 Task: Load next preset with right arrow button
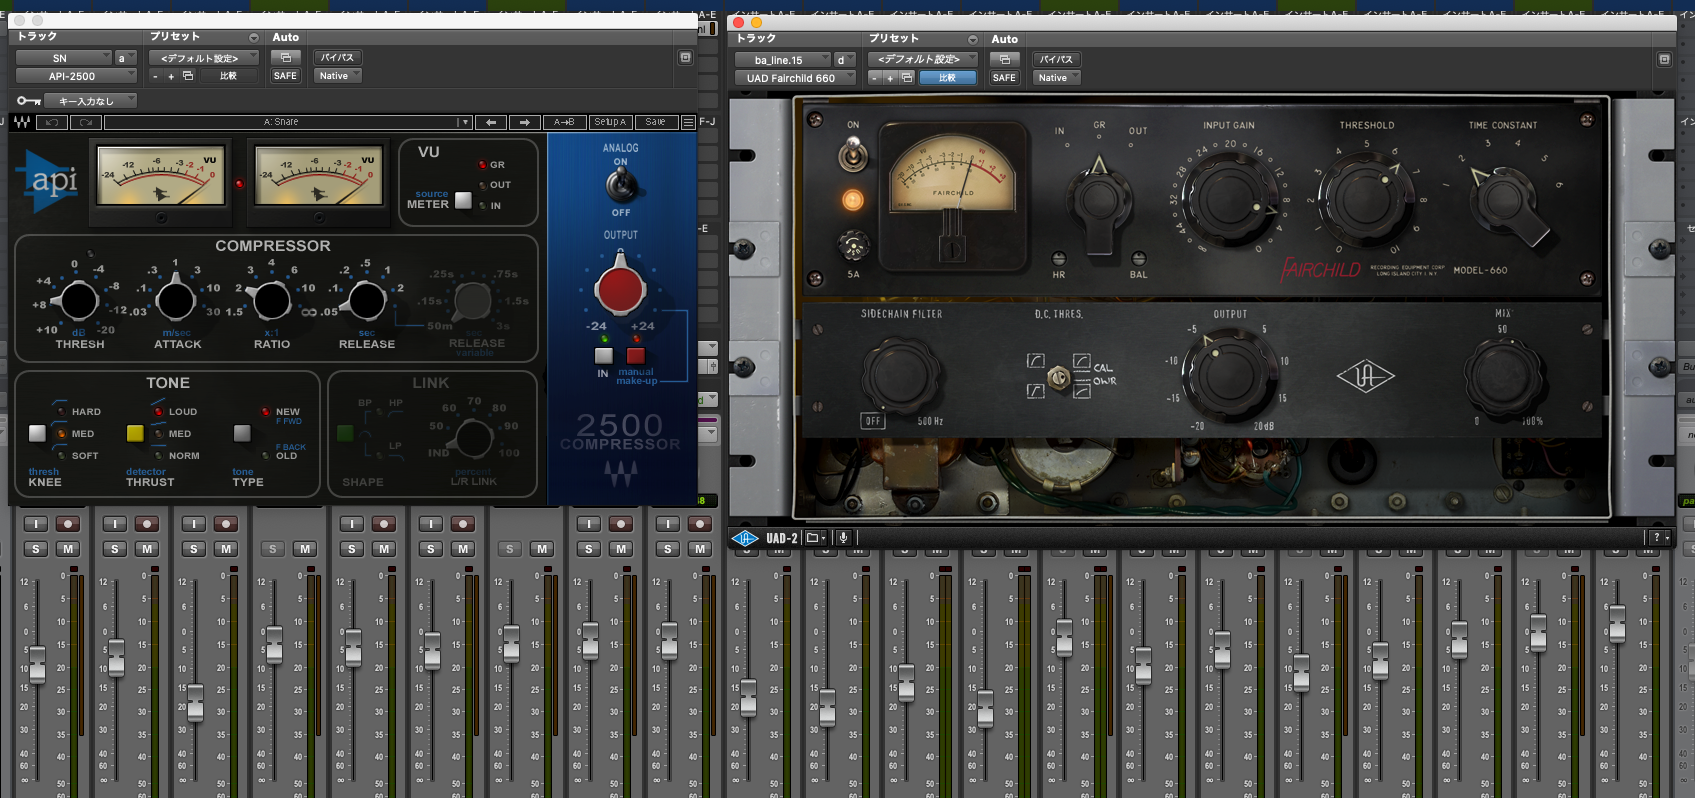click(525, 122)
